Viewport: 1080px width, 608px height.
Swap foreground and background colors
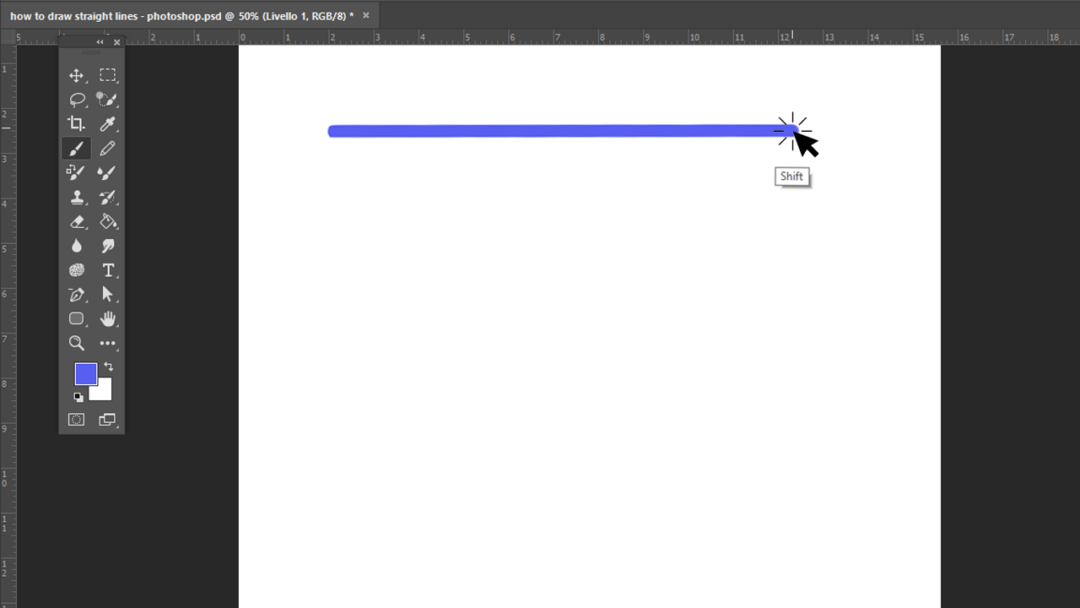(x=108, y=366)
